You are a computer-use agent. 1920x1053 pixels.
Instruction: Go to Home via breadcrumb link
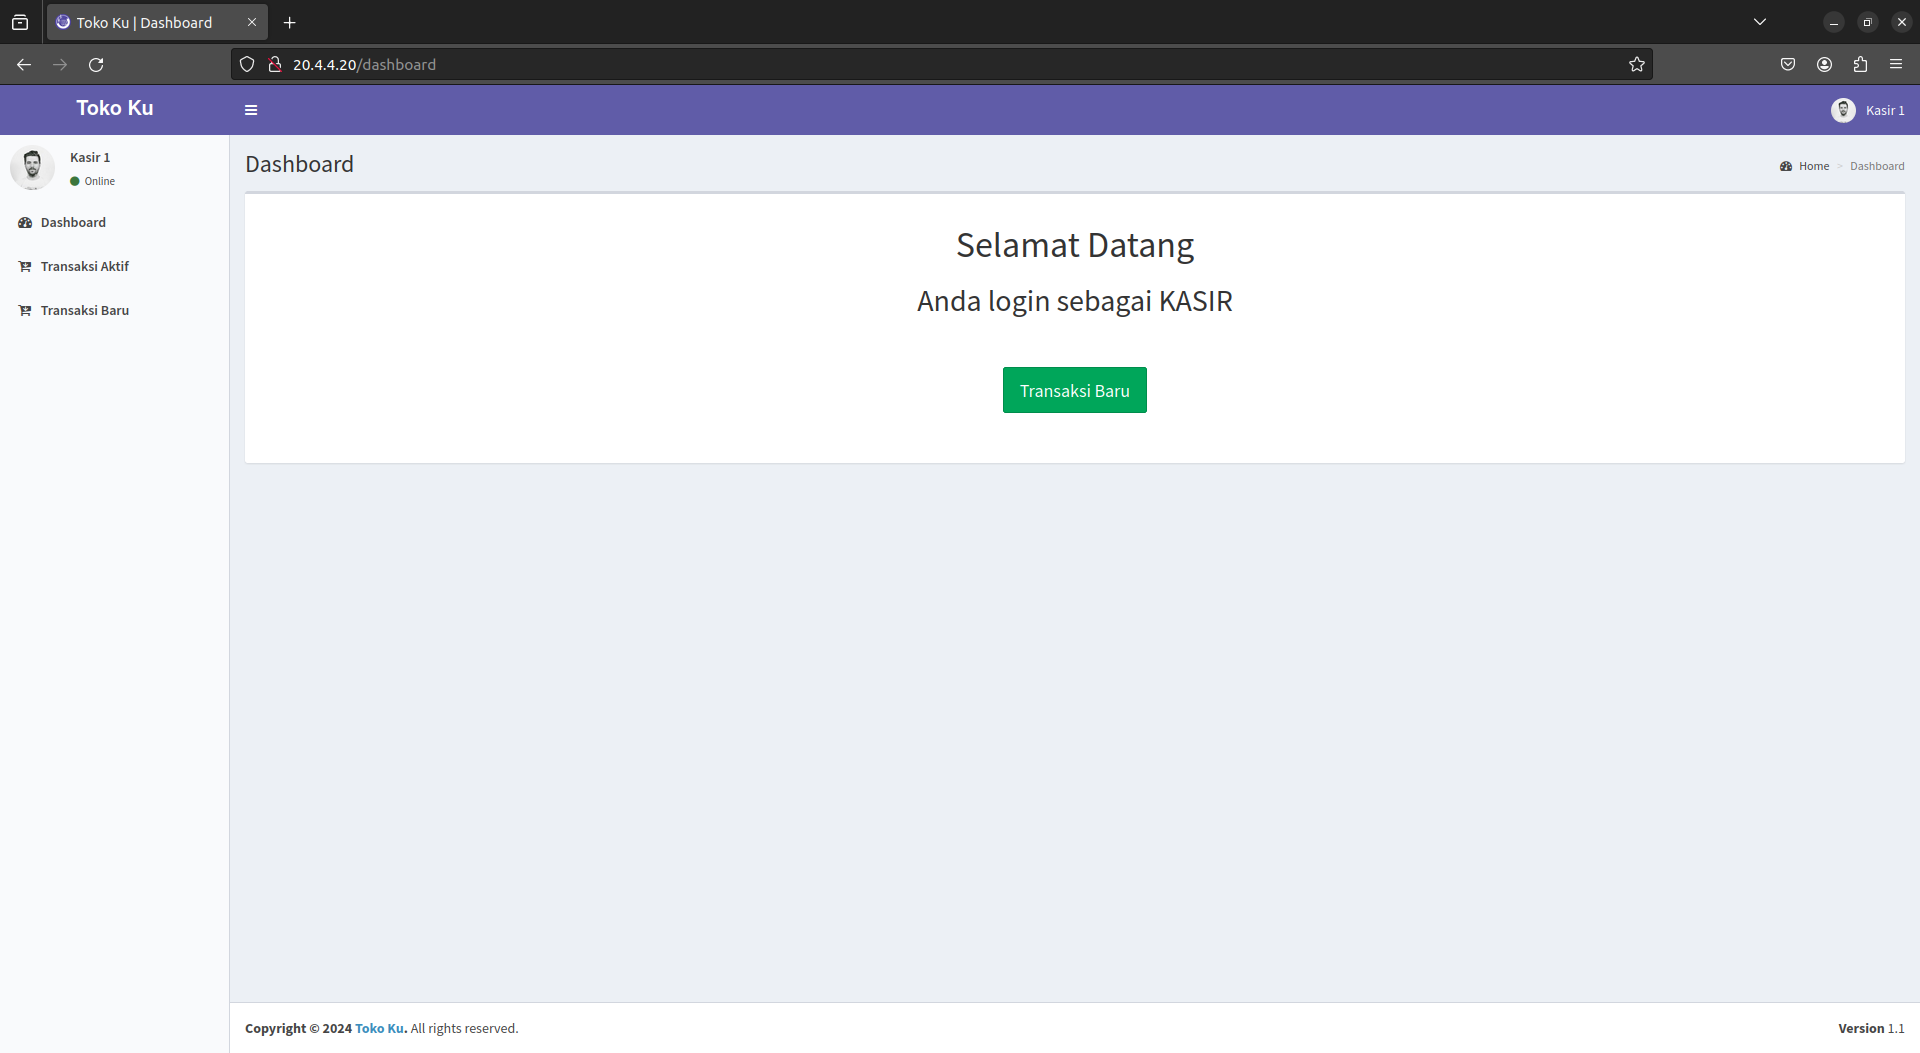click(1814, 166)
